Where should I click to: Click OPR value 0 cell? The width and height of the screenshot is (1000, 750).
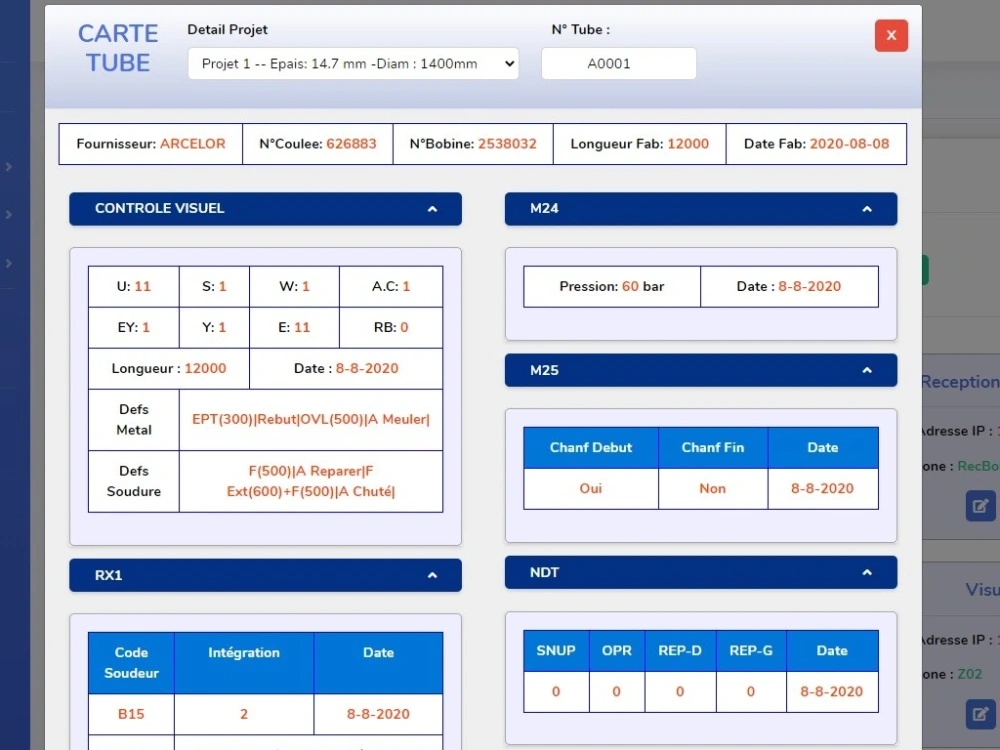coord(617,692)
